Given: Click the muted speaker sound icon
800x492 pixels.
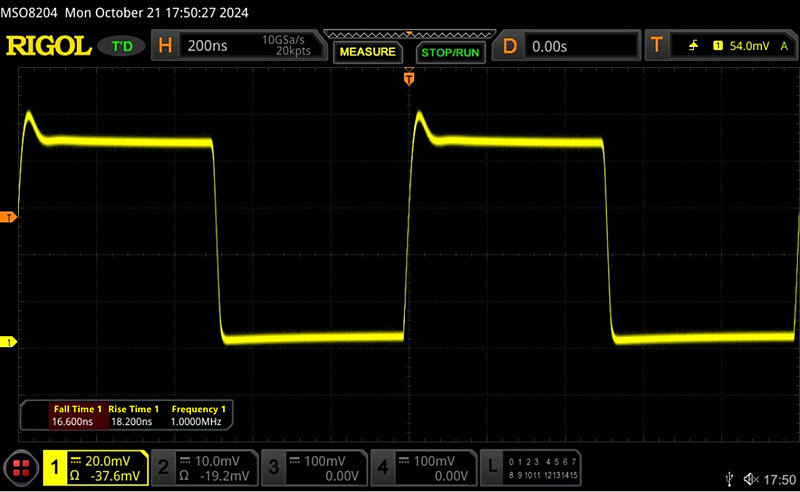Looking at the screenshot, I should (x=751, y=479).
